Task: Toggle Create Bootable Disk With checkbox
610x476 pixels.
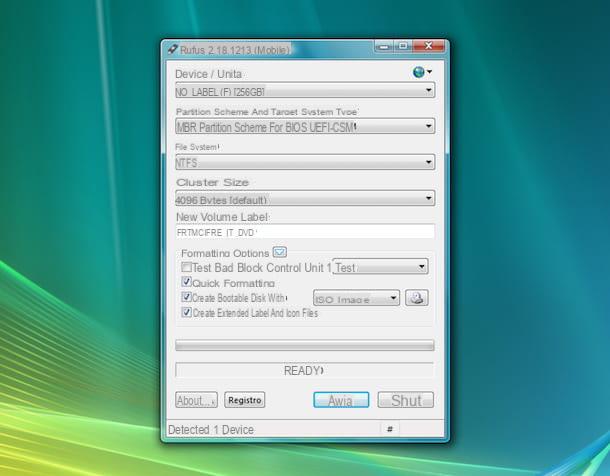Action: pyautogui.click(x=186, y=298)
